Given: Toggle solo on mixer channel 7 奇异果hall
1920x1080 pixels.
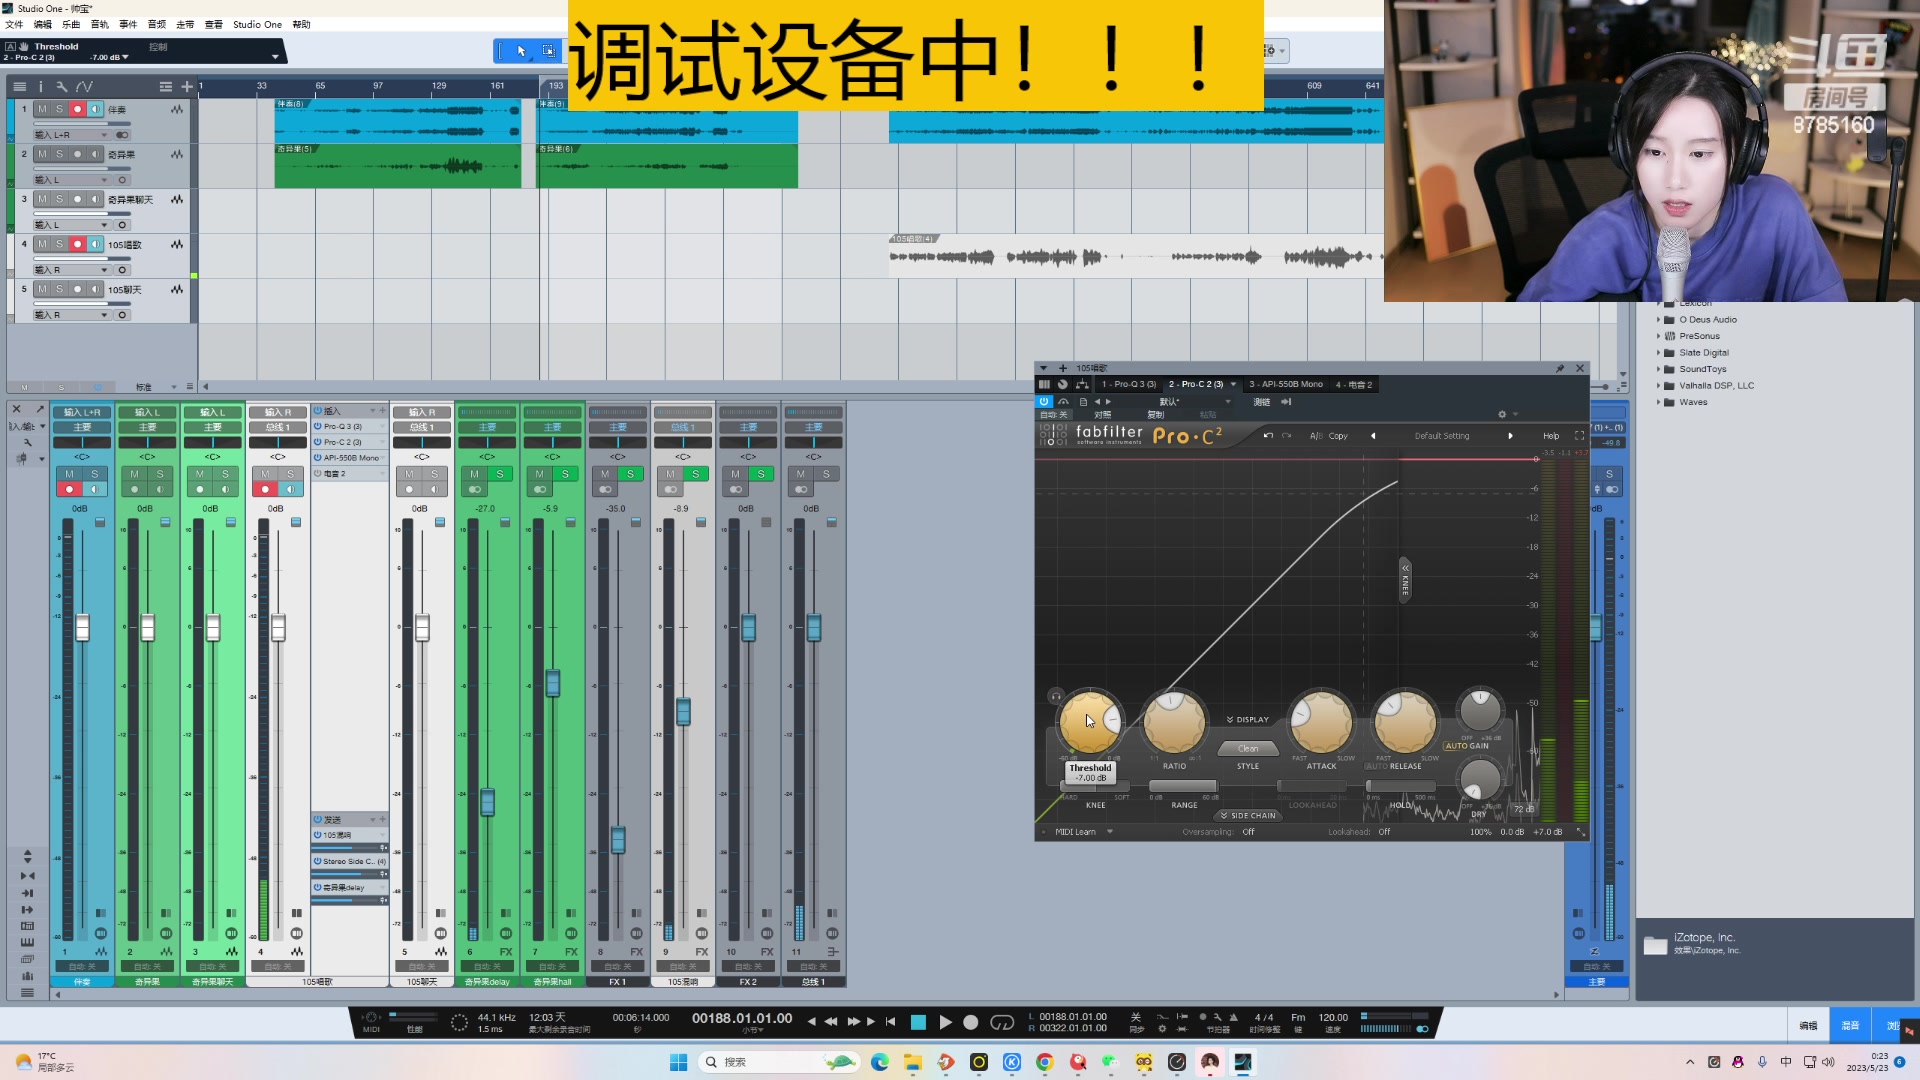Looking at the screenshot, I should click(x=565, y=474).
